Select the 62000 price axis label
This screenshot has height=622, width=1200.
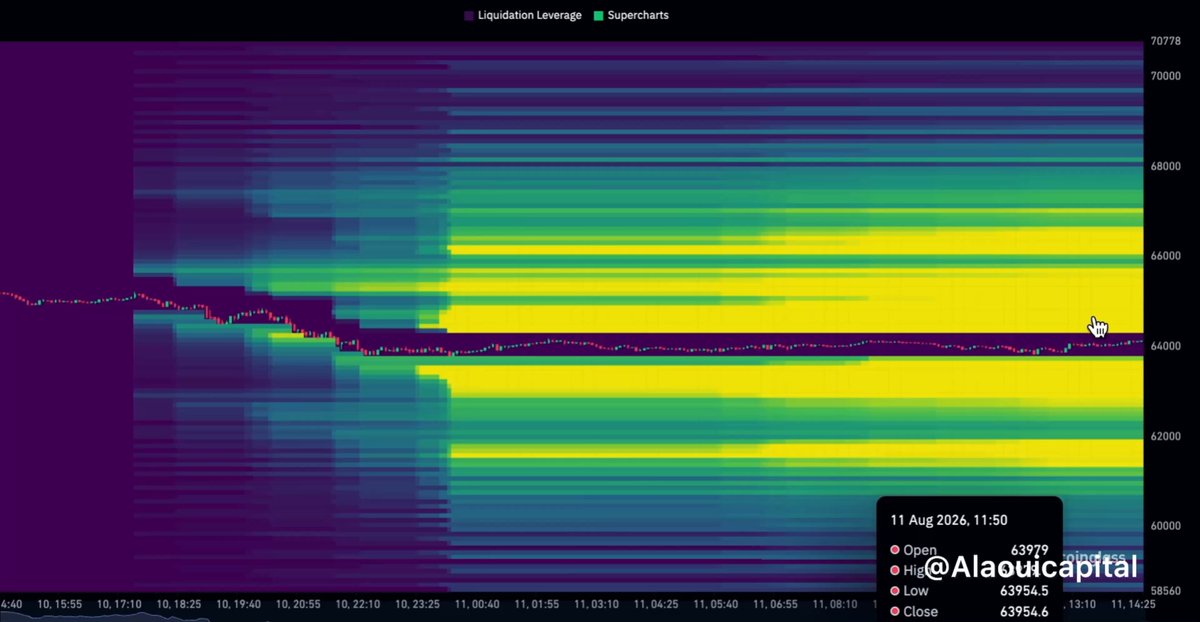click(x=1164, y=436)
